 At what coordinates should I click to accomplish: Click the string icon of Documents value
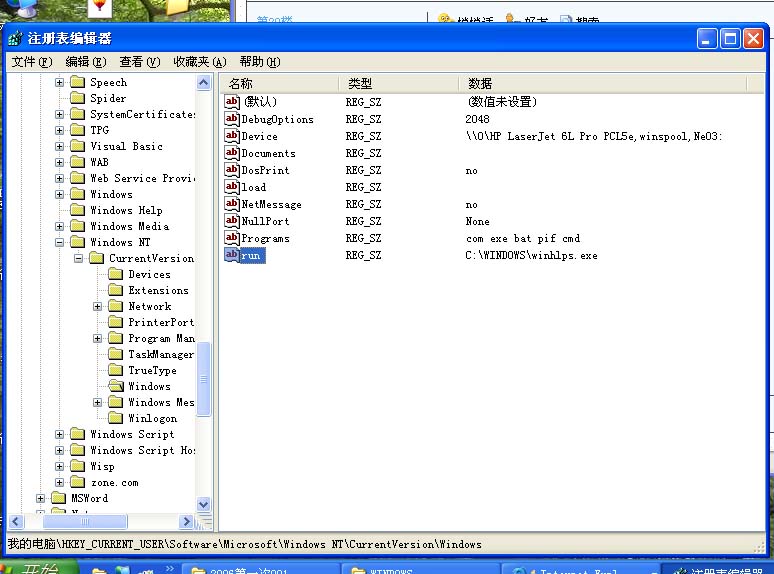[232, 153]
